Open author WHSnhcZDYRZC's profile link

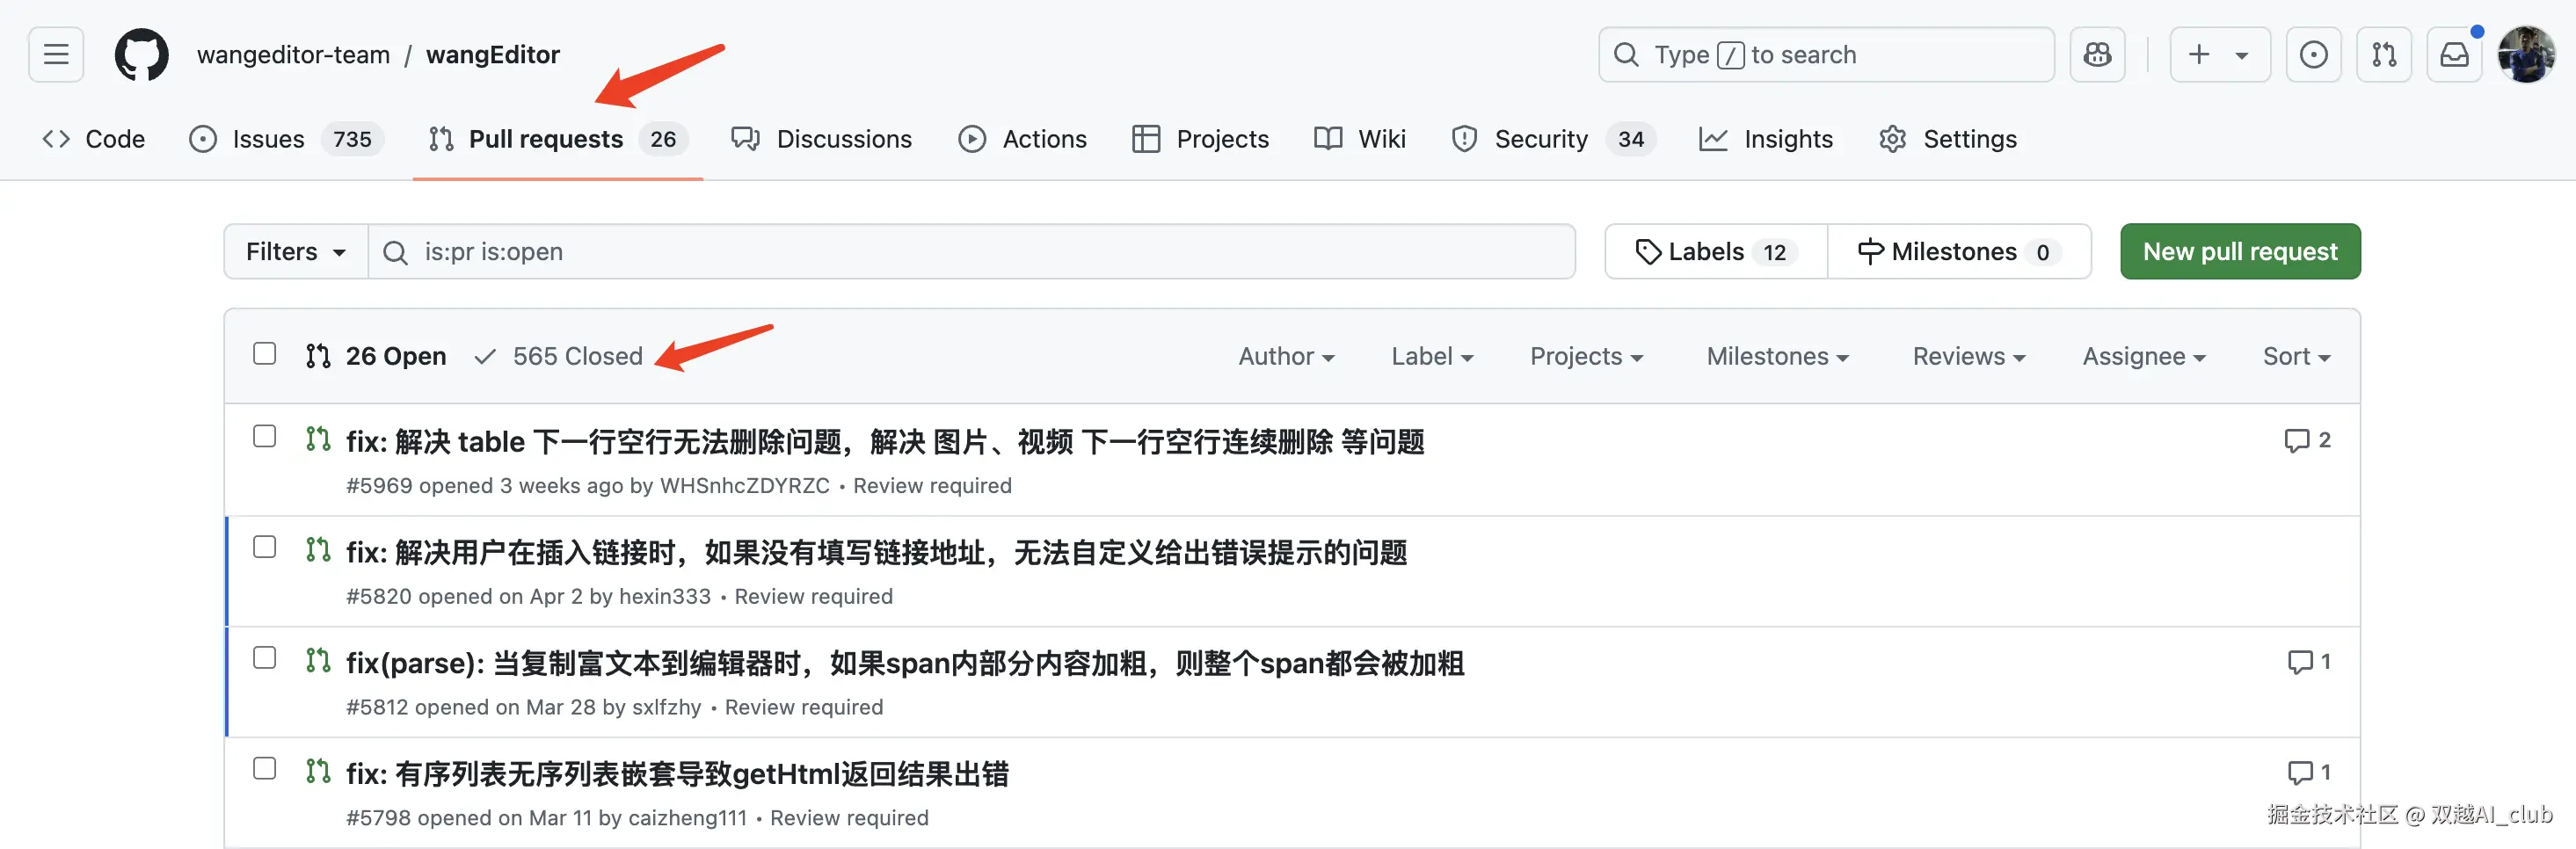point(745,486)
